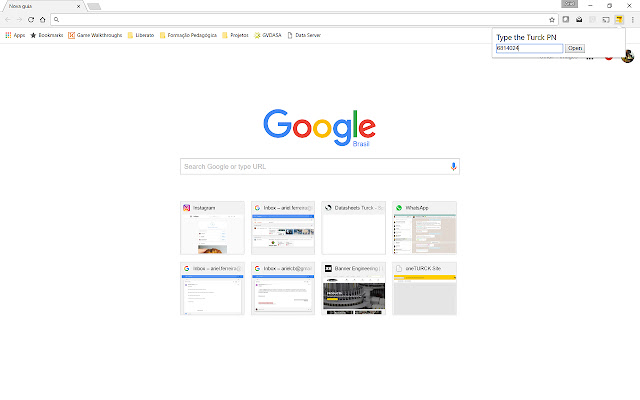Click the Google search box
Viewport: 640px width, 400px height.
pos(320,167)
